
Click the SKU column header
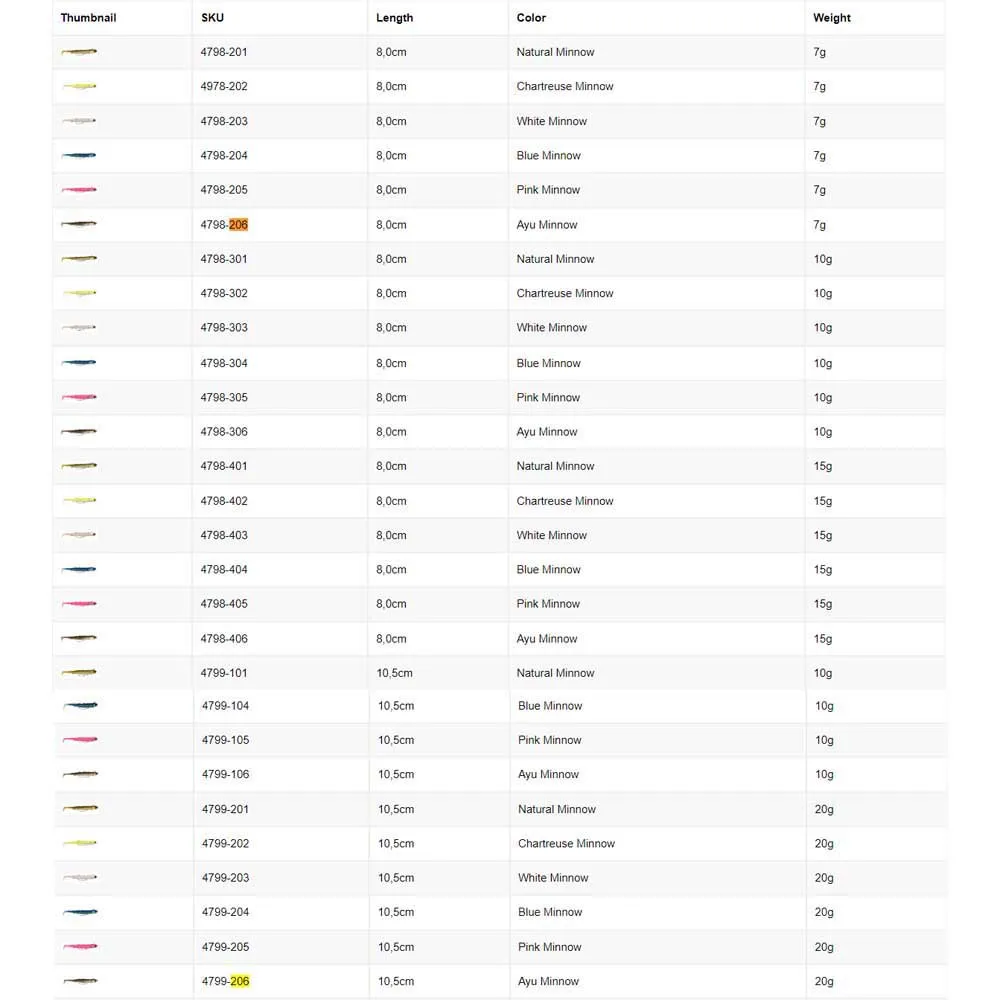[212, 18]
